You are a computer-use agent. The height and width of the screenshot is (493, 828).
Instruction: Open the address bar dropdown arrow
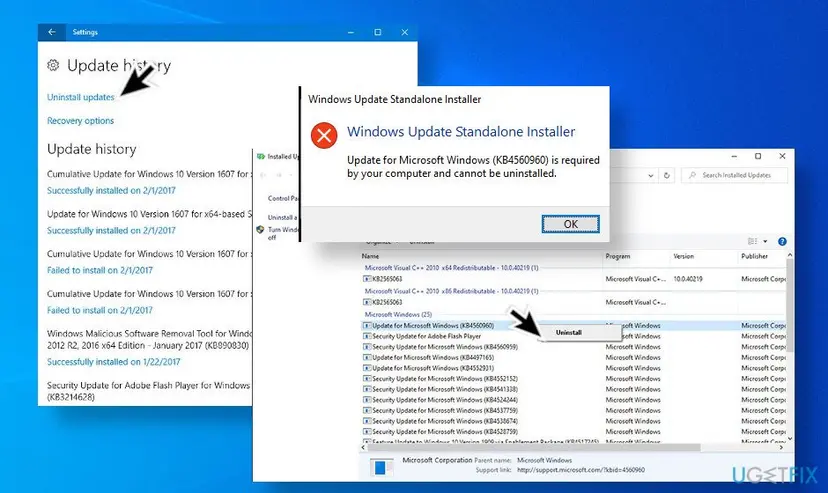[651, 176]
